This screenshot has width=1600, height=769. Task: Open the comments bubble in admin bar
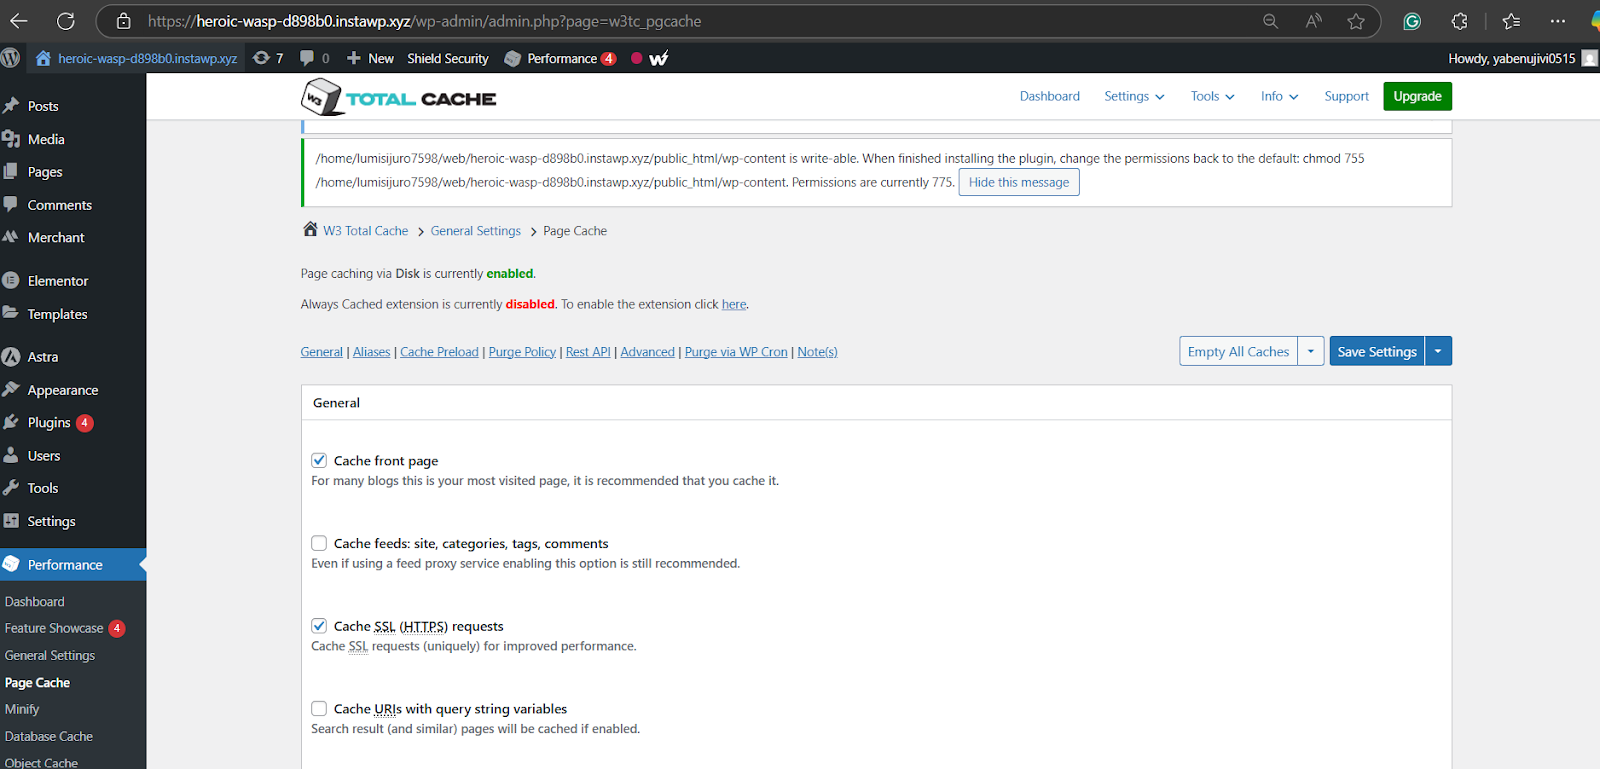coord(315,58)
